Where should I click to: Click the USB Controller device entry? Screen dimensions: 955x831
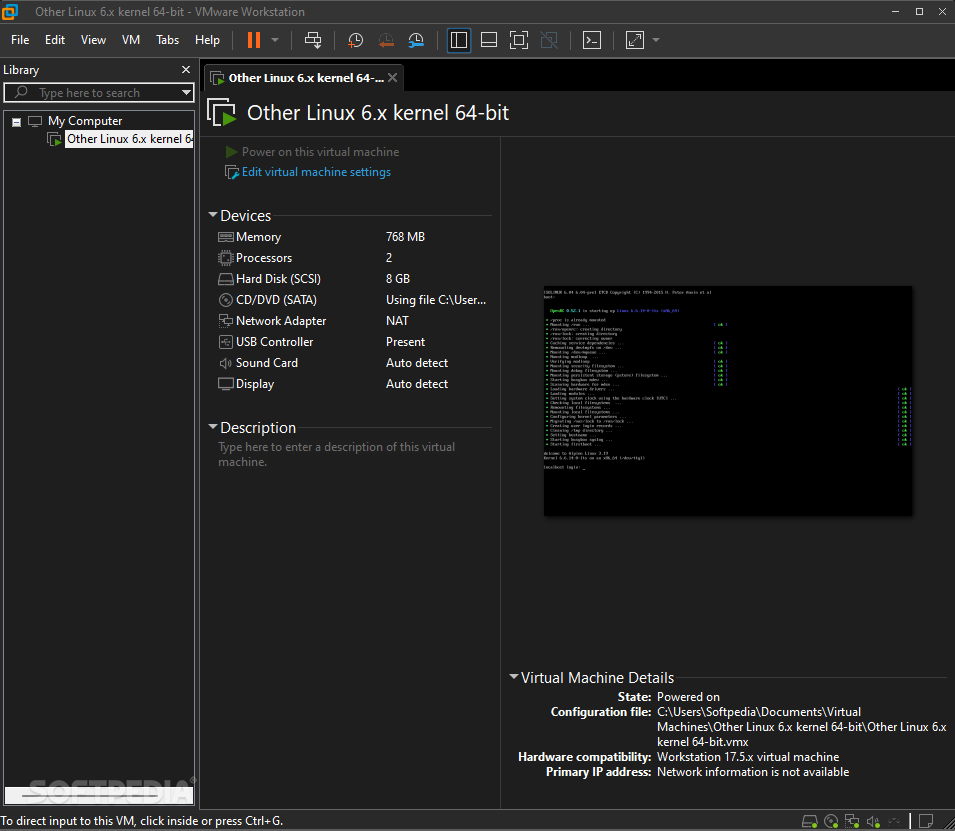coord(274,342)
